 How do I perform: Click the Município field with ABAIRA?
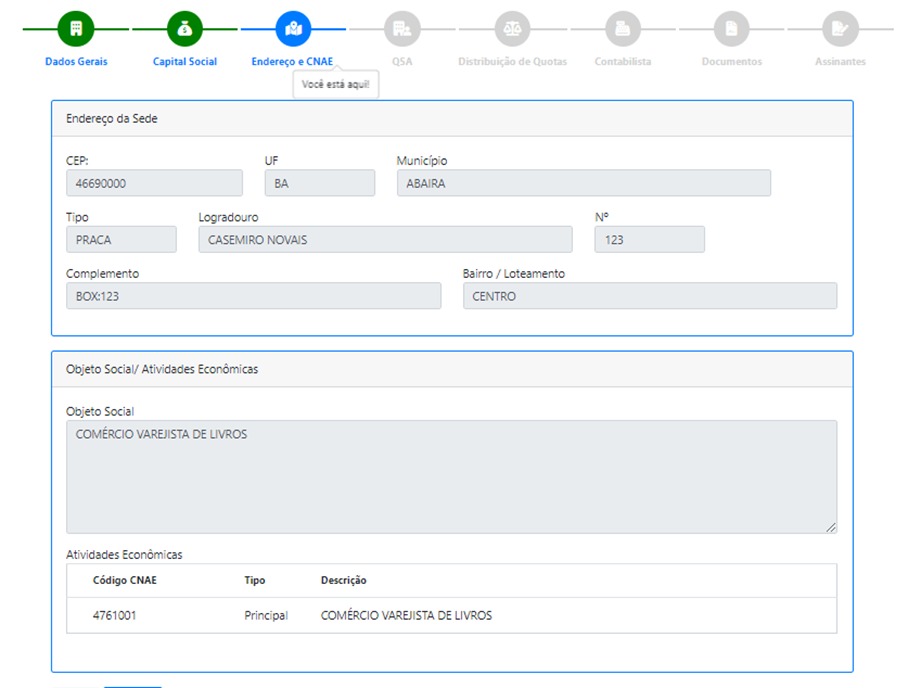[x=583, y=183]
